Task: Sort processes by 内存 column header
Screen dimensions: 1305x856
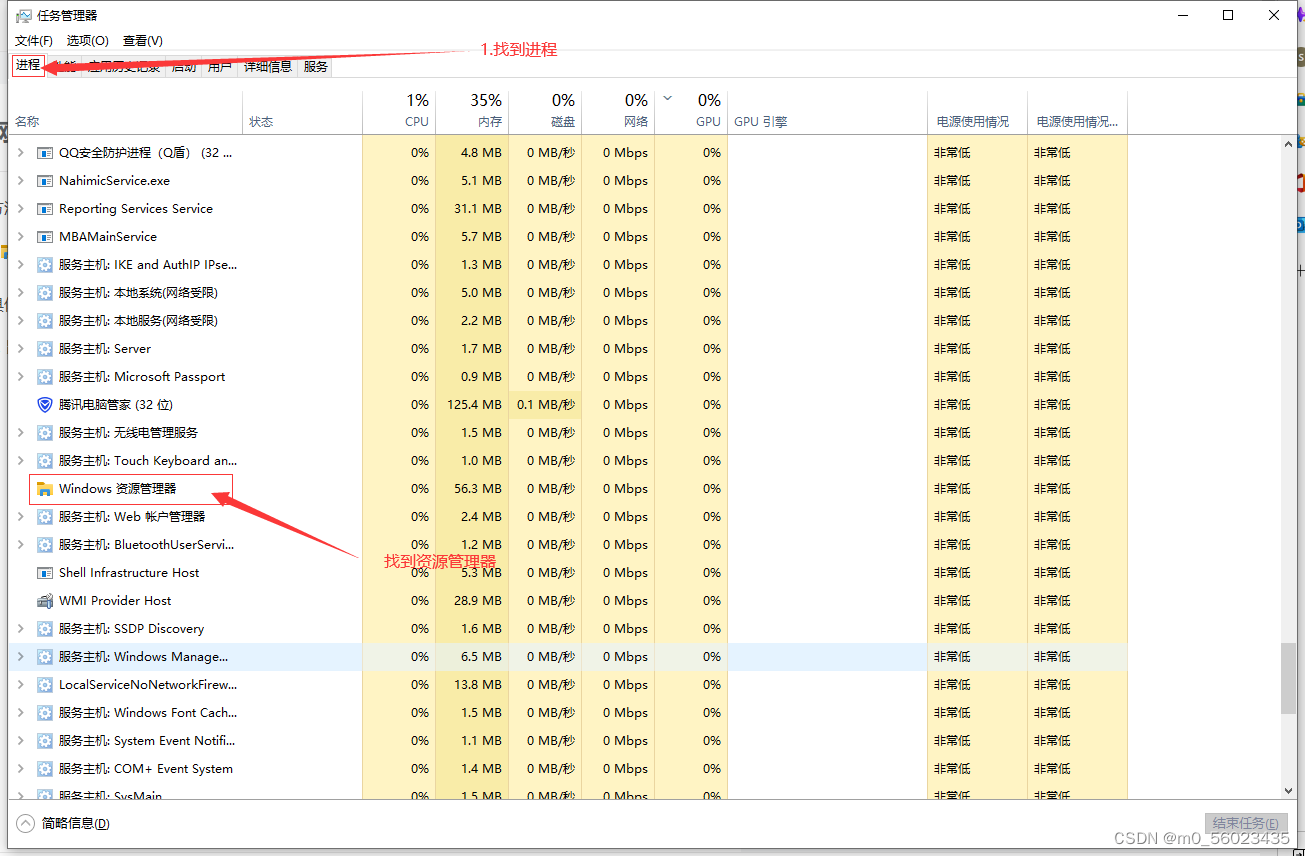Action: point(471,112)
